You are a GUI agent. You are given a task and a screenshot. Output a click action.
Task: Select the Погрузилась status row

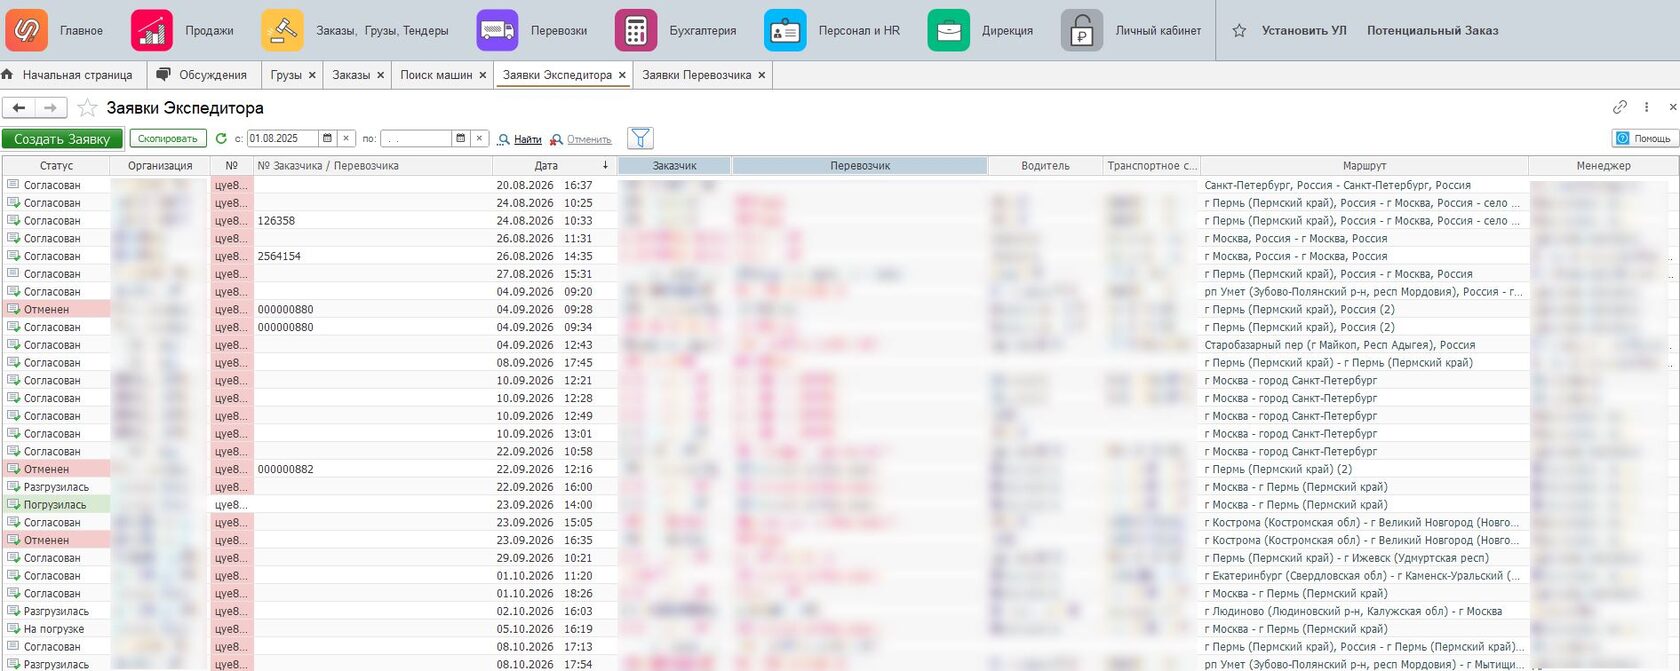[55, 505]
